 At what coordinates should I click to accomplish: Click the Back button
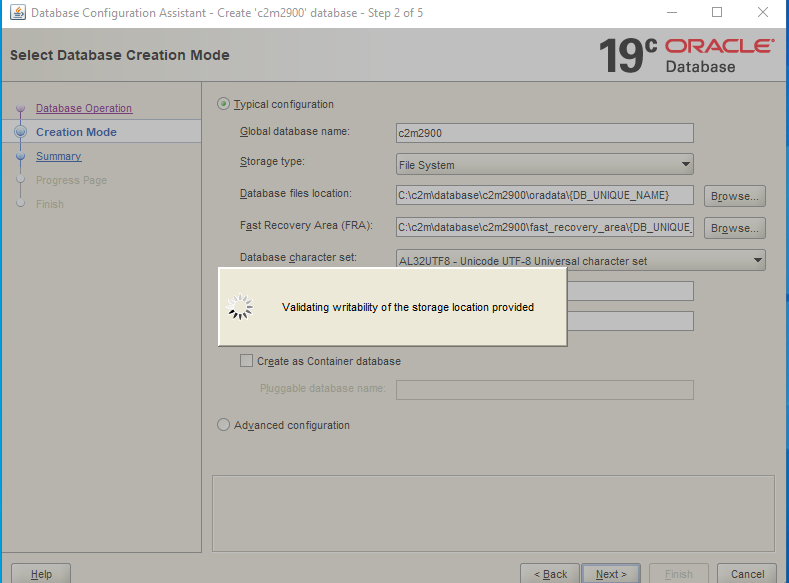pos(550,574)
